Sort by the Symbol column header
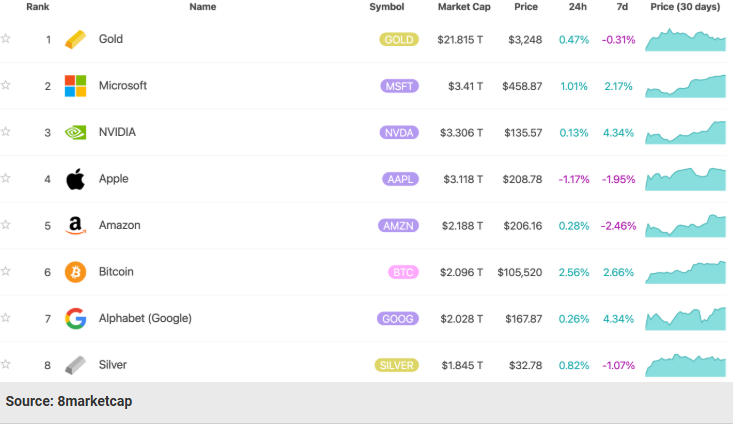This screenshot has width=733, height=424. tap(387, 7)
